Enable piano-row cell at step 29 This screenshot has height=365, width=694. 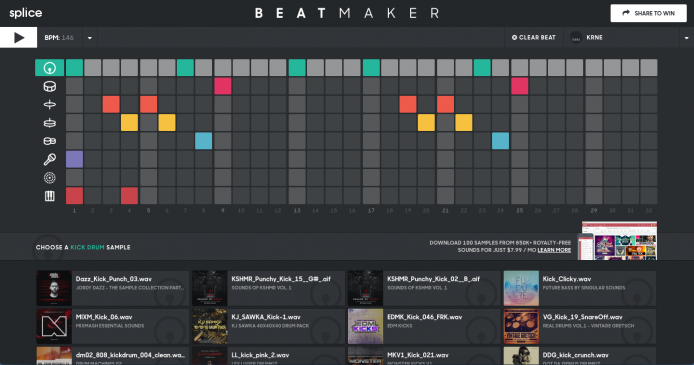(x=594, y=196)
